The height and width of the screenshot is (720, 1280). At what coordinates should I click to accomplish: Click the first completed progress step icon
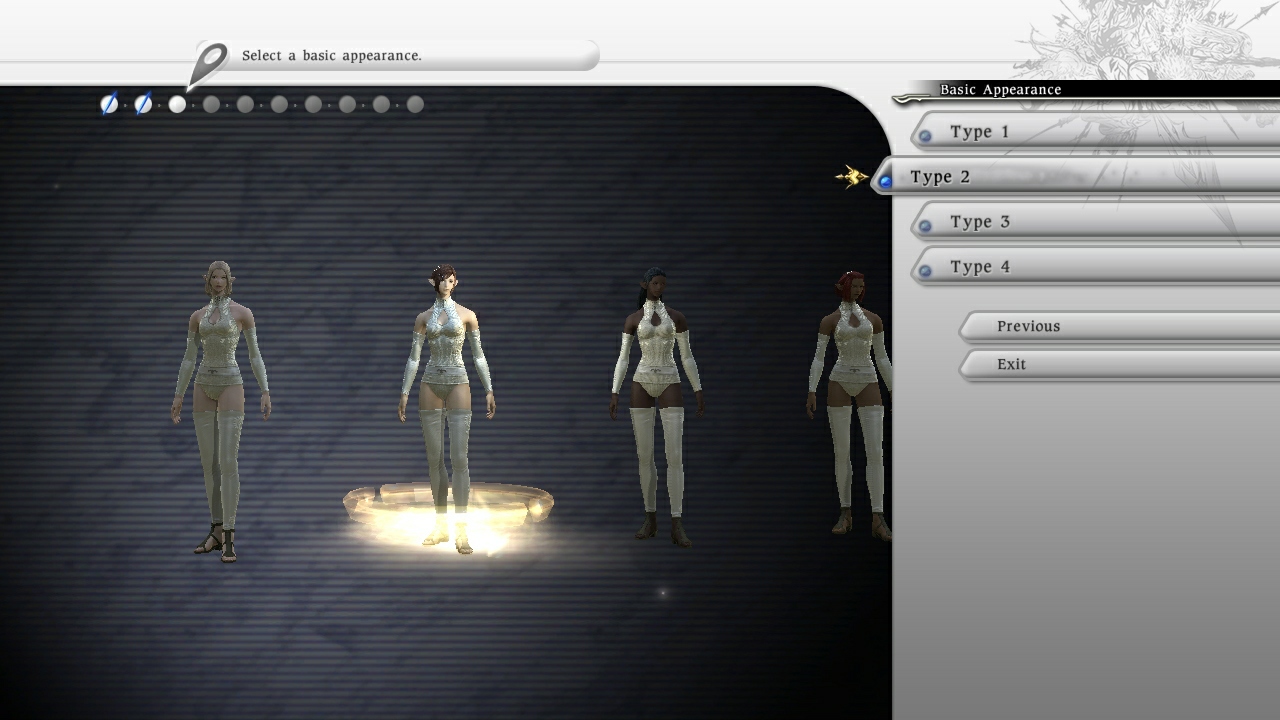108,103
